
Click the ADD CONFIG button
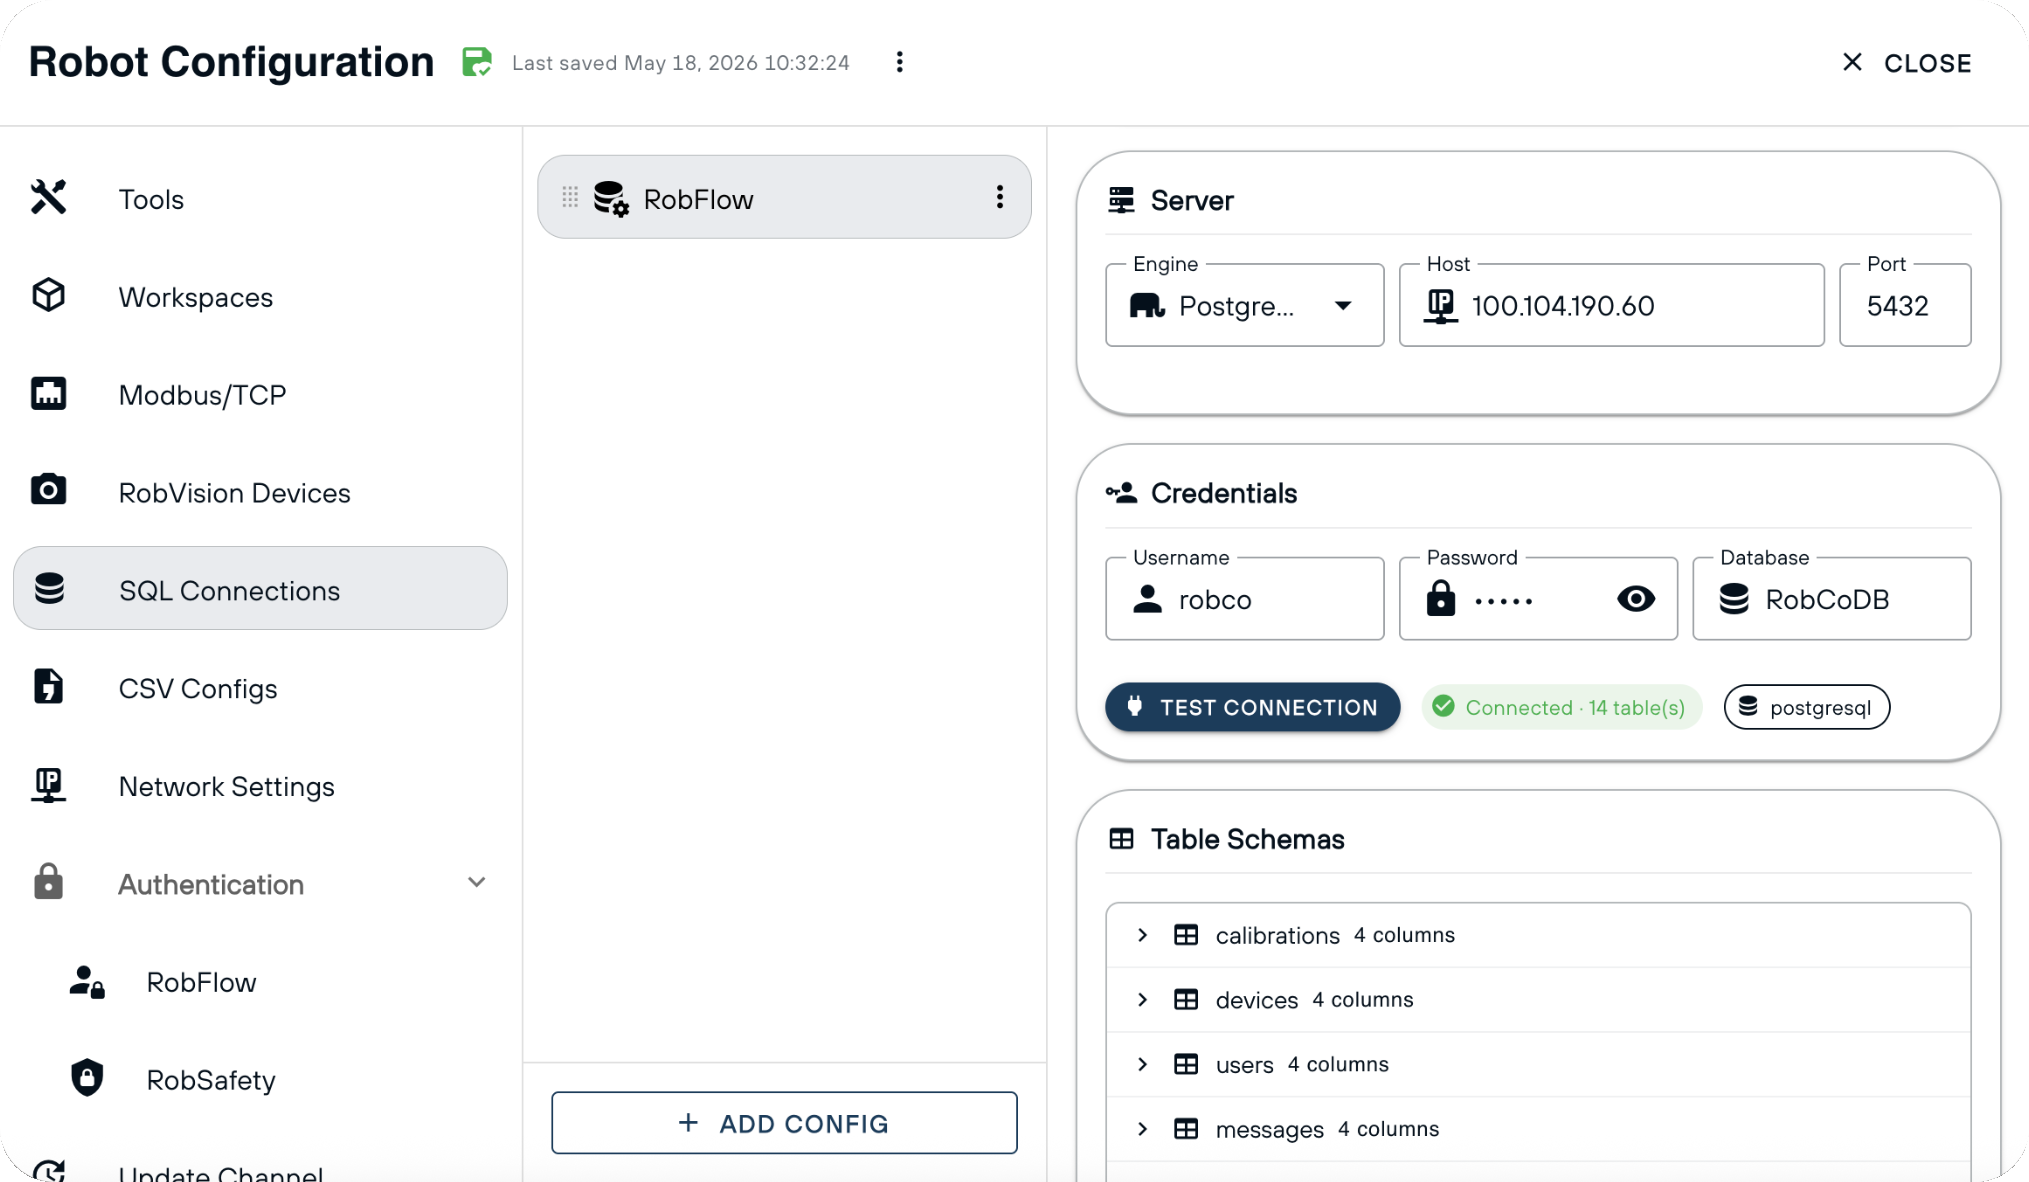coord(784,1123)
